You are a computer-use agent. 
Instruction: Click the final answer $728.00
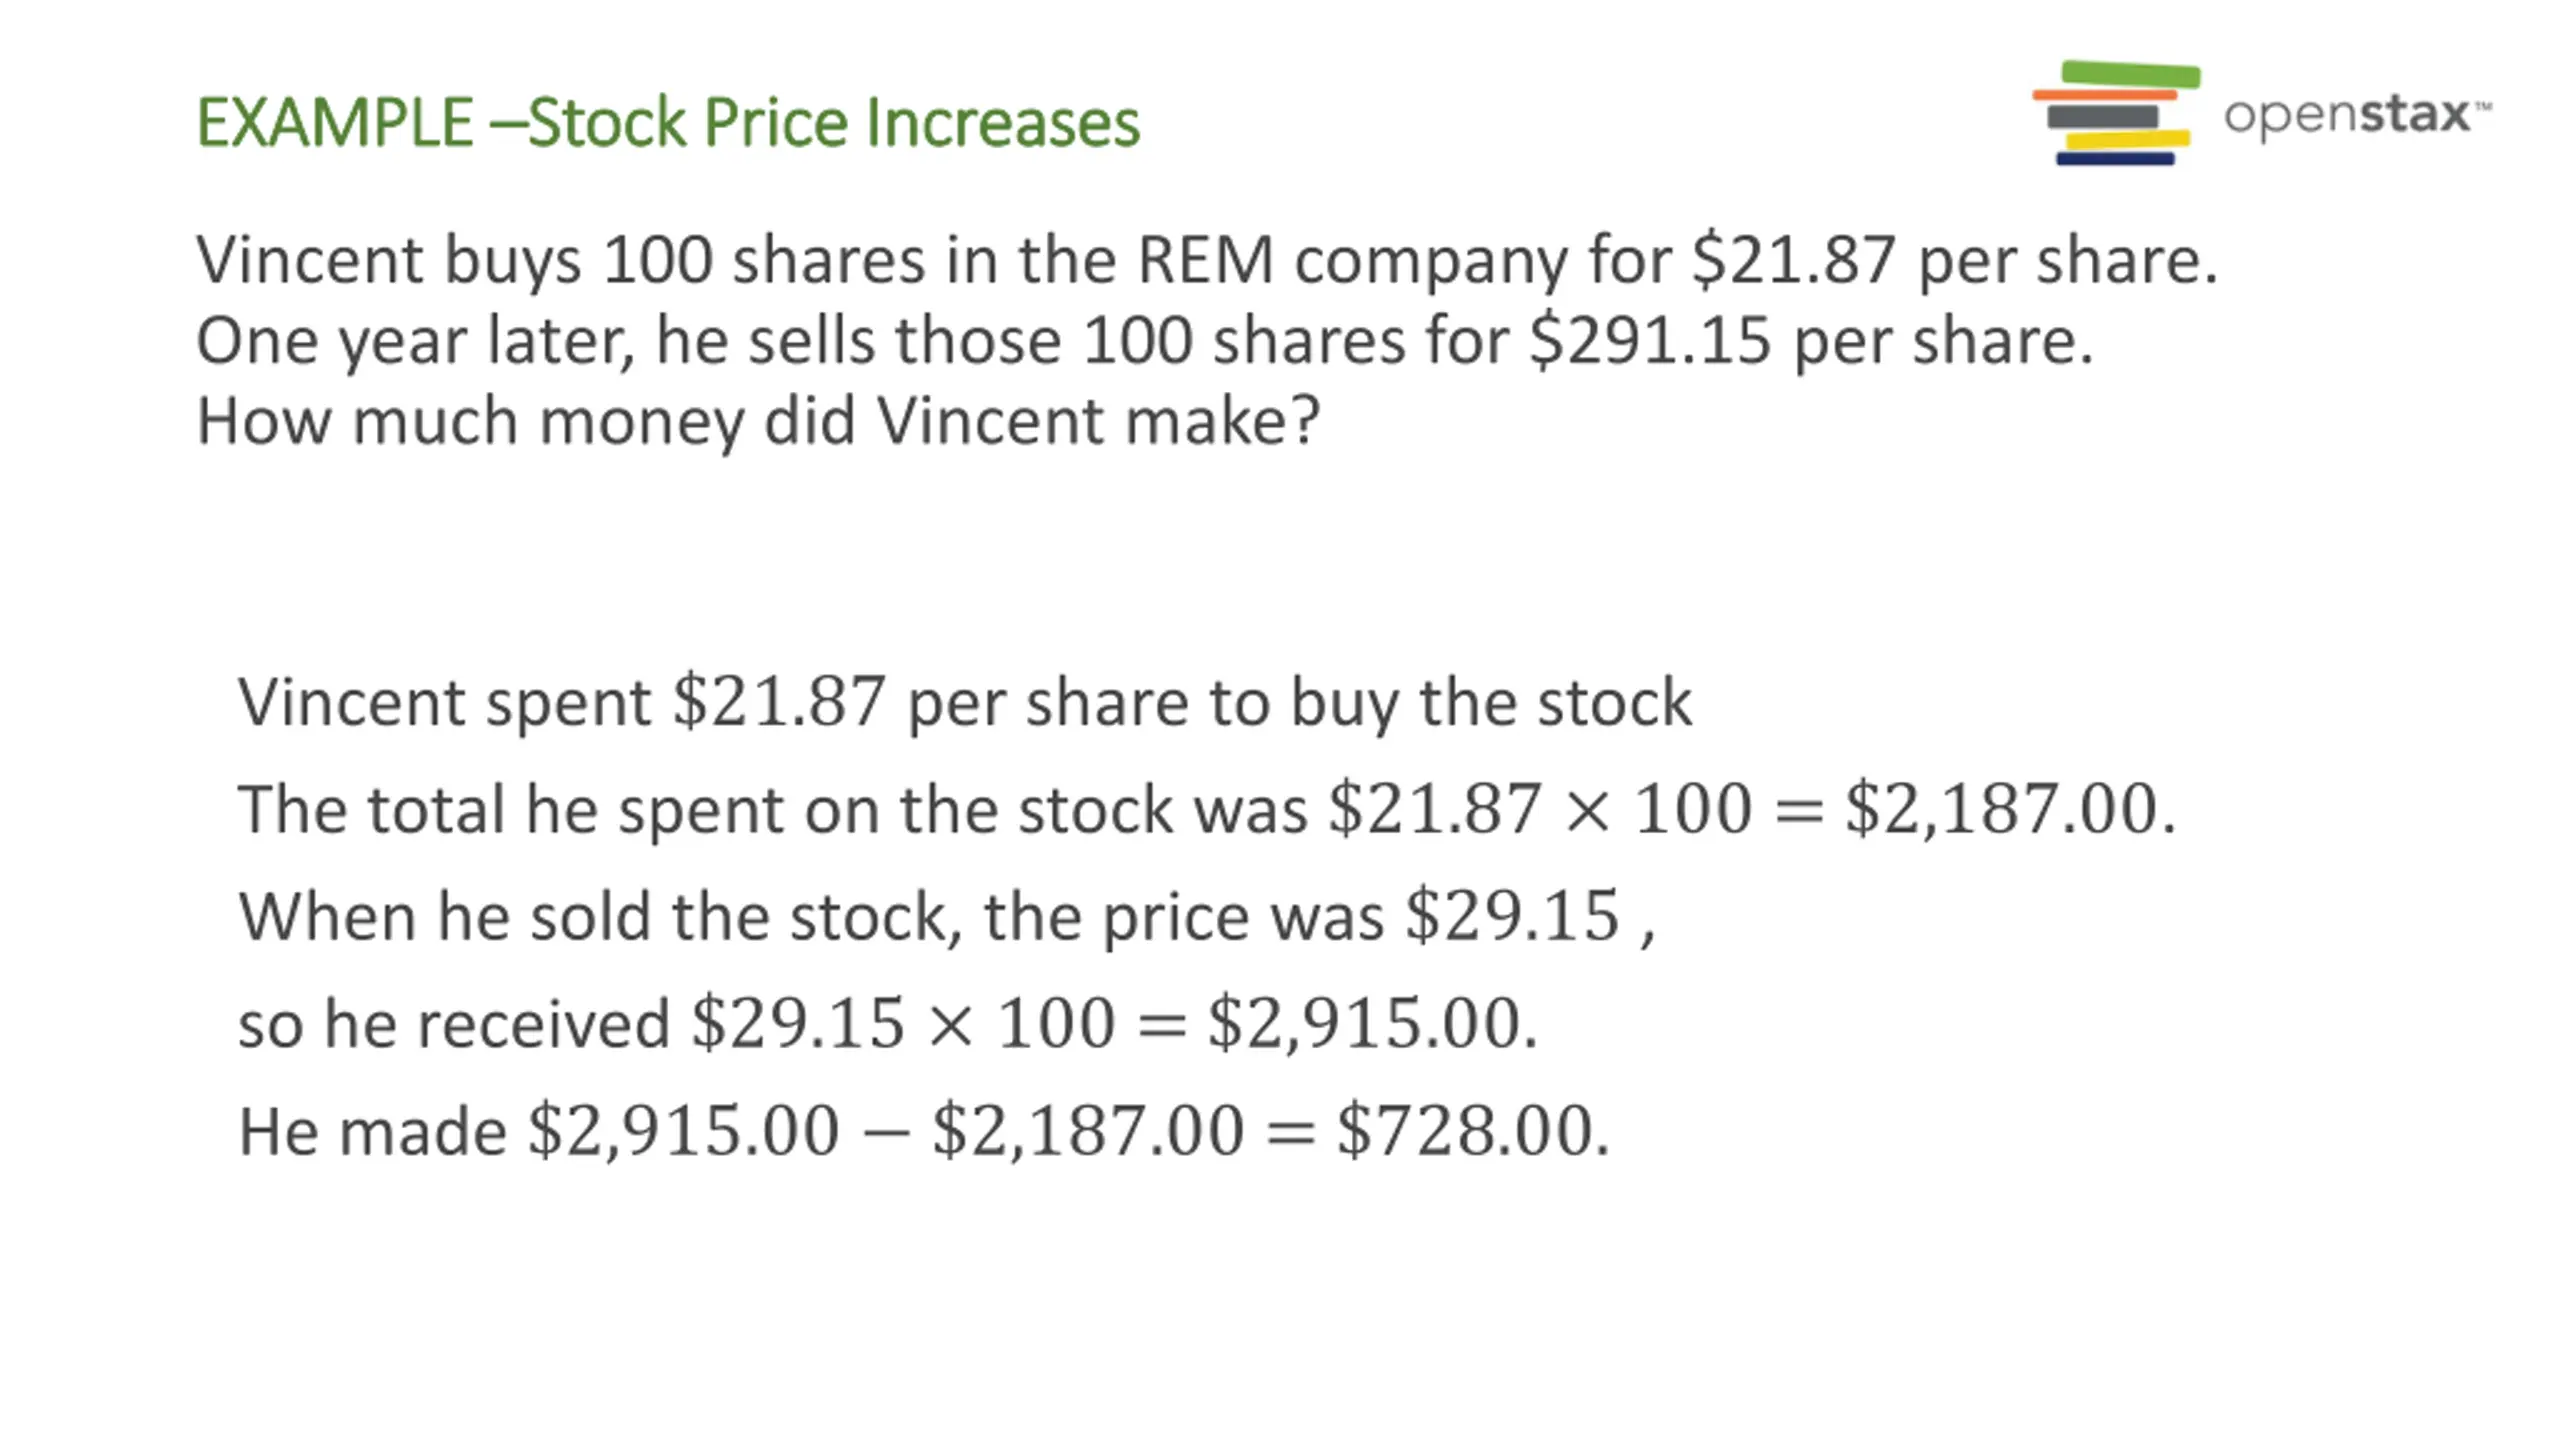[x=1472, y=1132]
